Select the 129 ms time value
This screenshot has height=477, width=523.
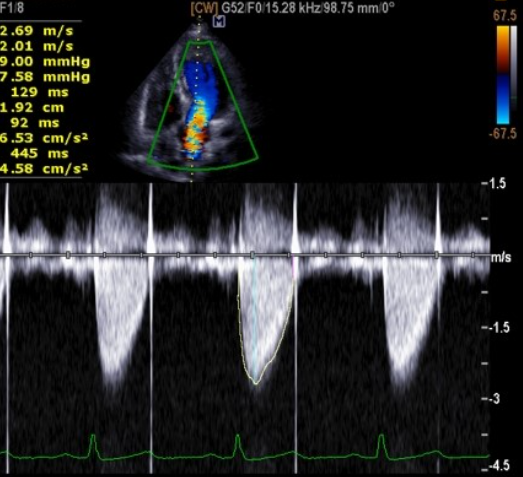[40, 92]
